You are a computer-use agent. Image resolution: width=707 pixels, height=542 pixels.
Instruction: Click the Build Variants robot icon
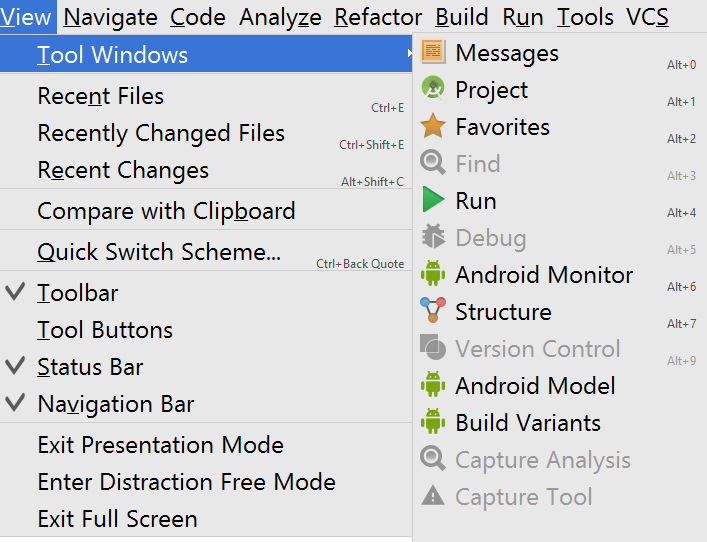click(x=433, y=421)
